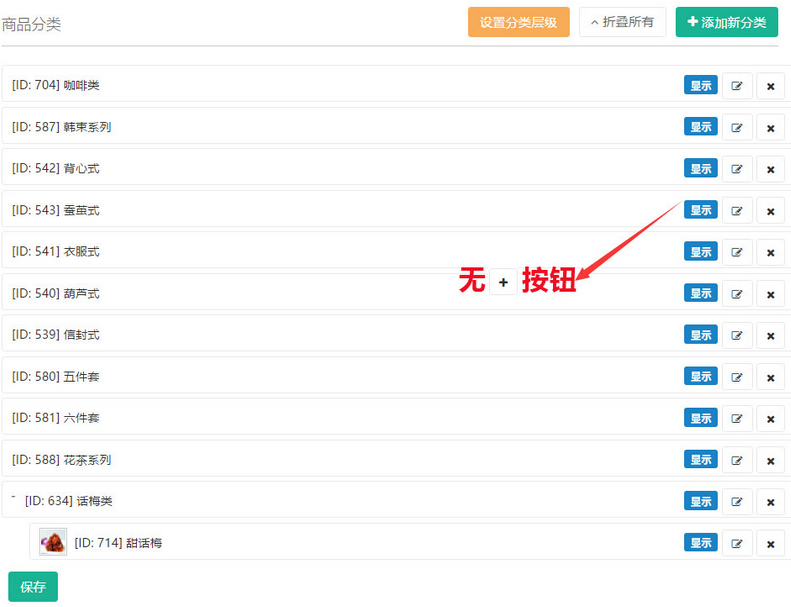The width and height of the screenshot is (791, 607).
Task: Open 设置分类层级 settings
Action: point(518,22)
